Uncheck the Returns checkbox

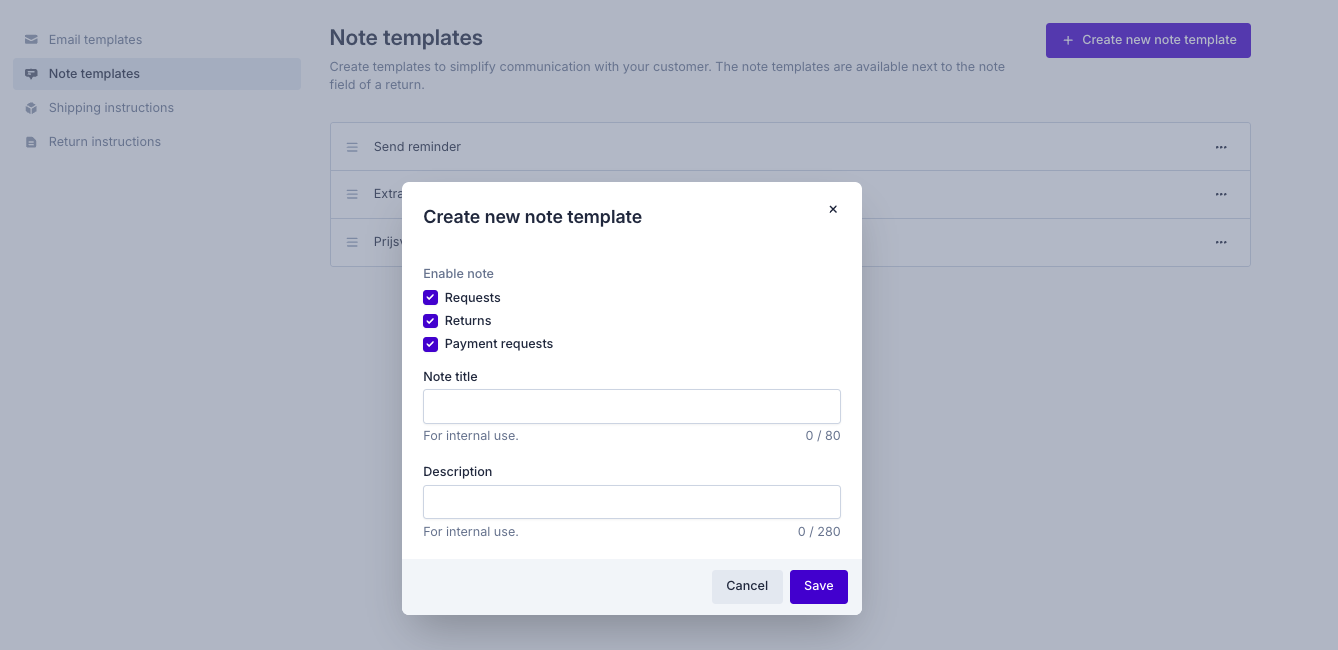coord(431,321)
